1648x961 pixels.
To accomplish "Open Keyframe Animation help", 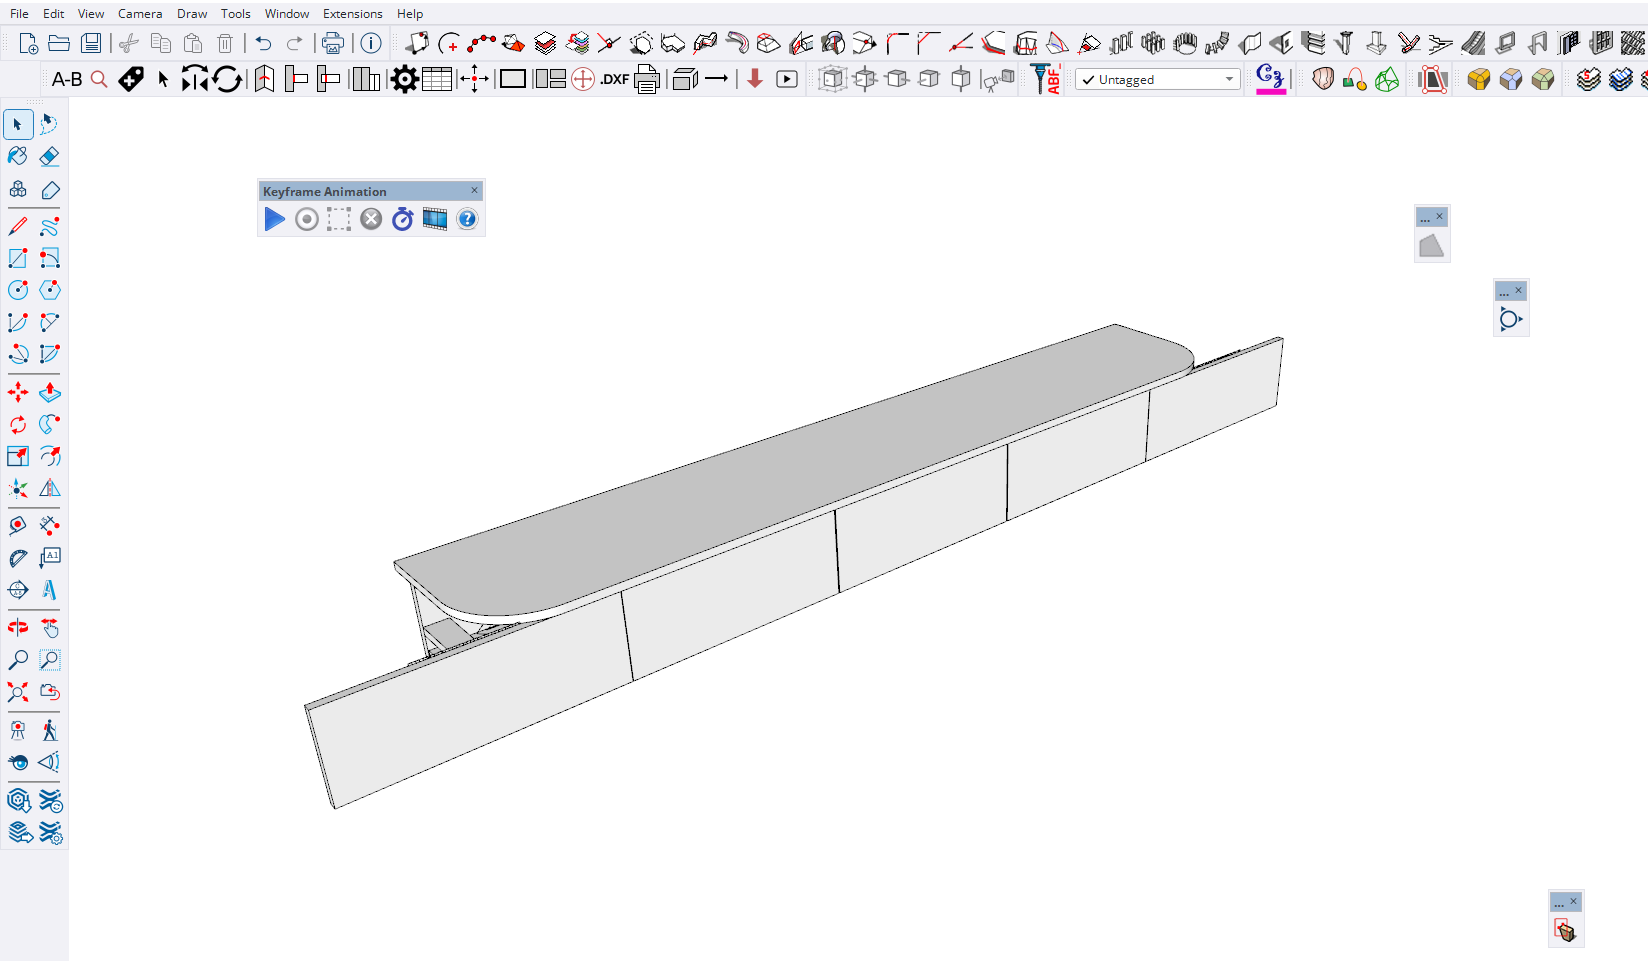I will click(467, 219).
